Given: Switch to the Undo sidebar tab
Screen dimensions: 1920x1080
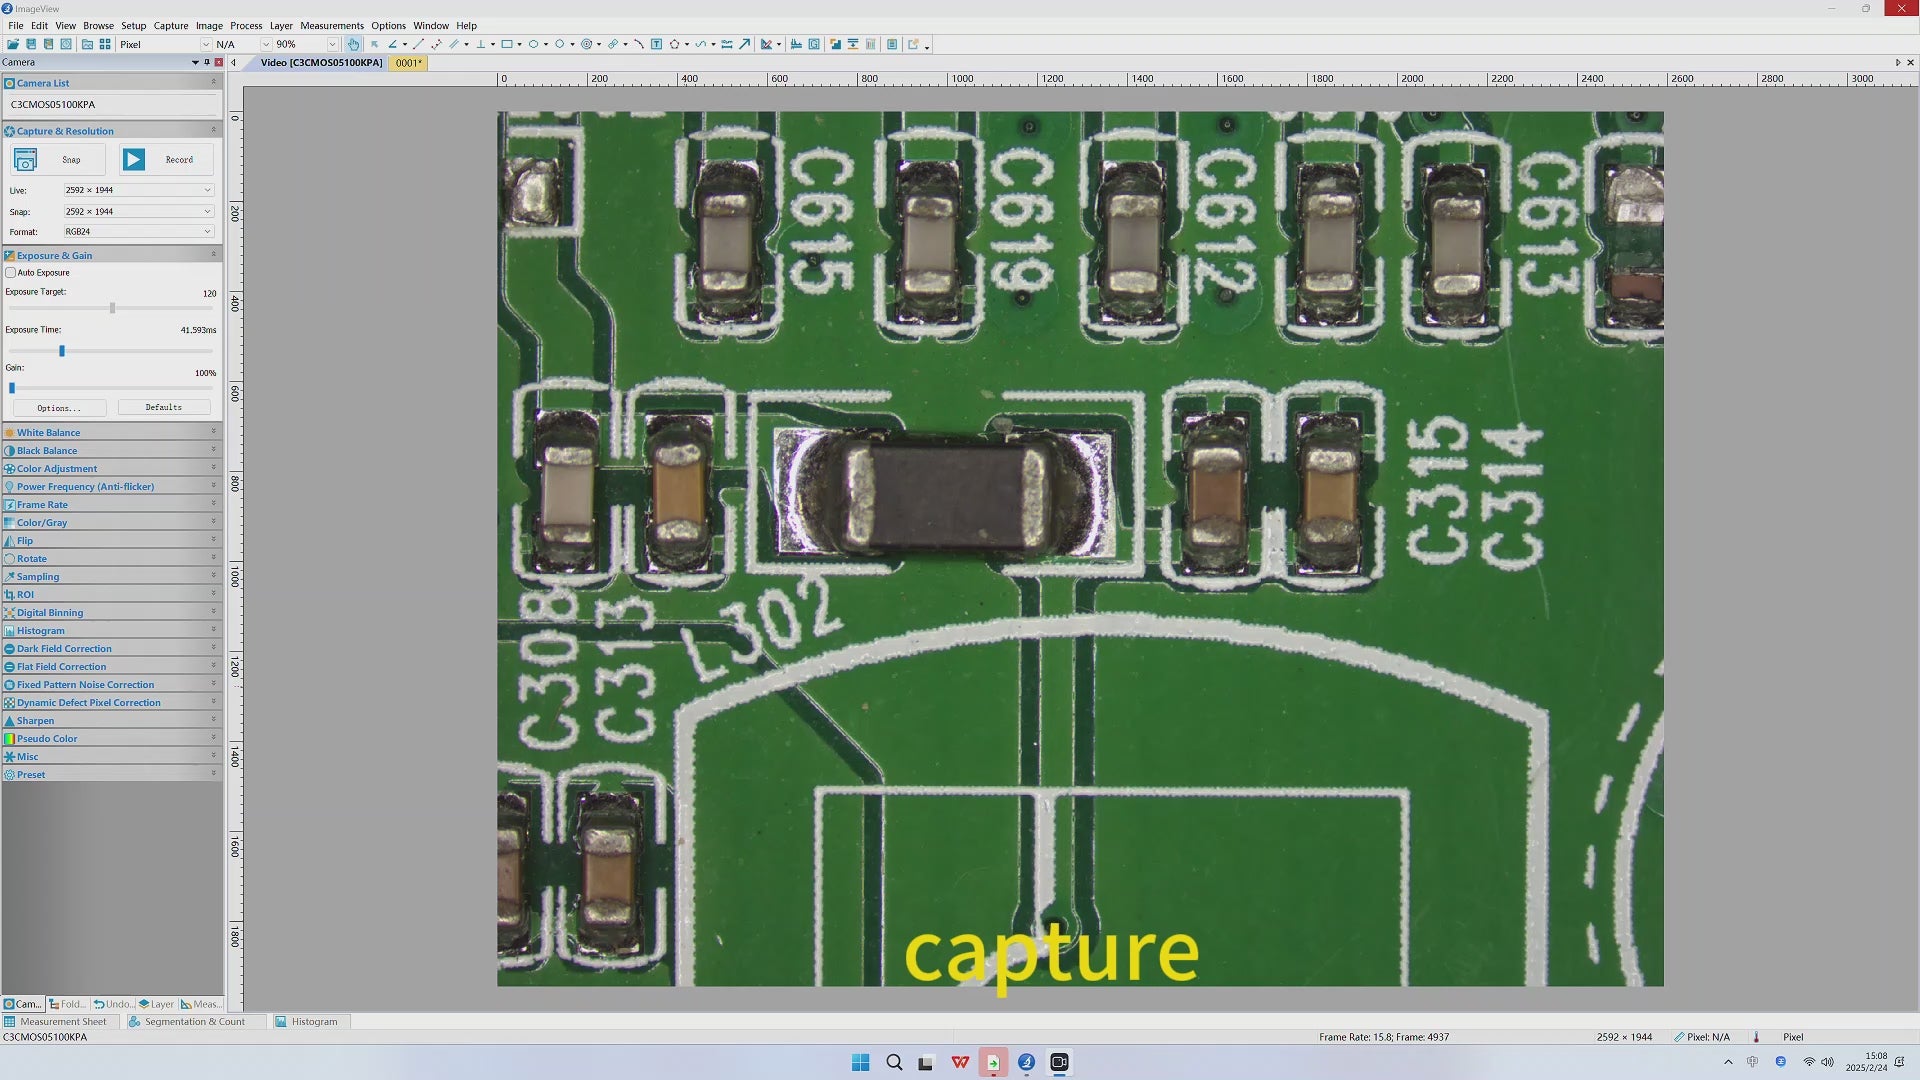Looking at the screenshot, I should point(113,1004).
